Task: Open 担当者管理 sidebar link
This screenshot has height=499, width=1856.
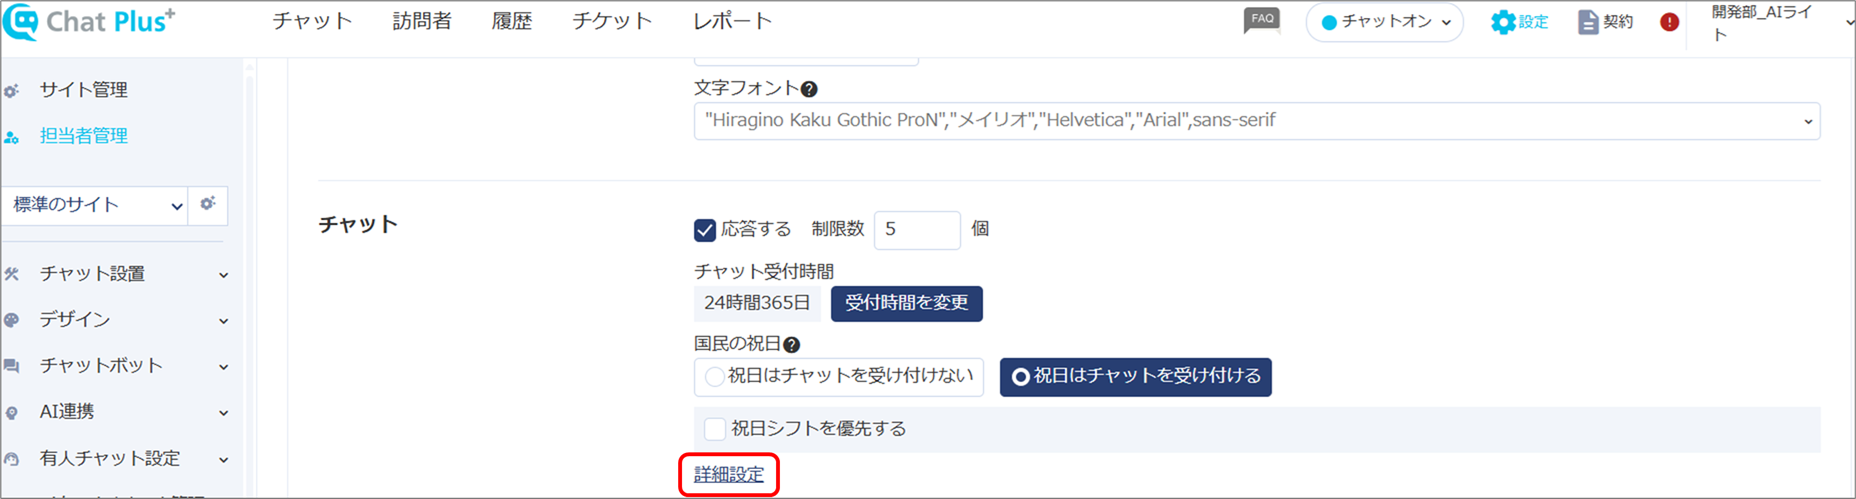Action: [x=84, y=136]
